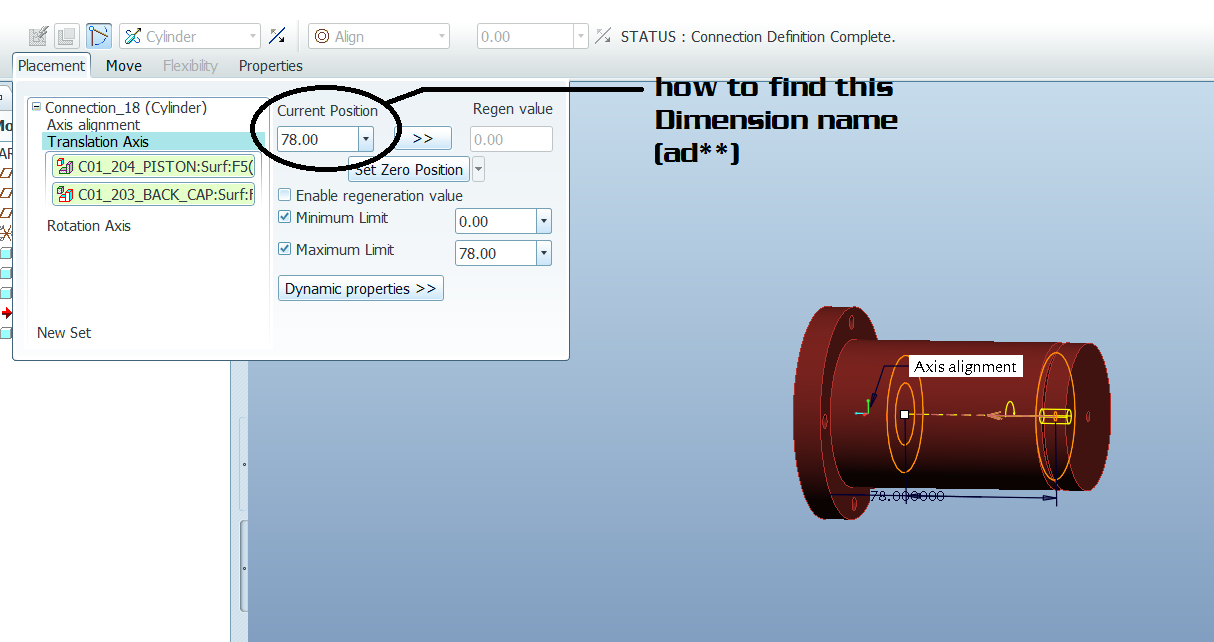This screenshot has height=642, width=1214.
Task: Click the manual placement icon
Action: click(x=66, y=37)
